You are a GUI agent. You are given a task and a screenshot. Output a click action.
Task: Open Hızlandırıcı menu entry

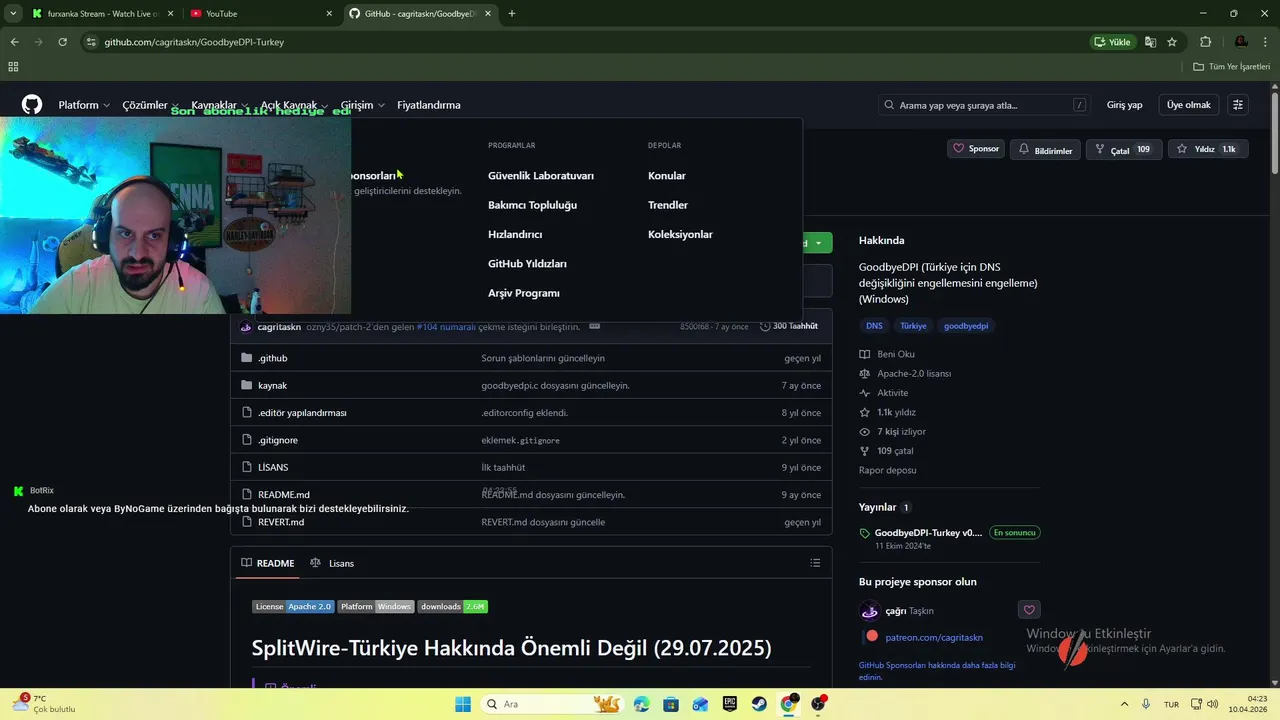click(x=515, y=234)
